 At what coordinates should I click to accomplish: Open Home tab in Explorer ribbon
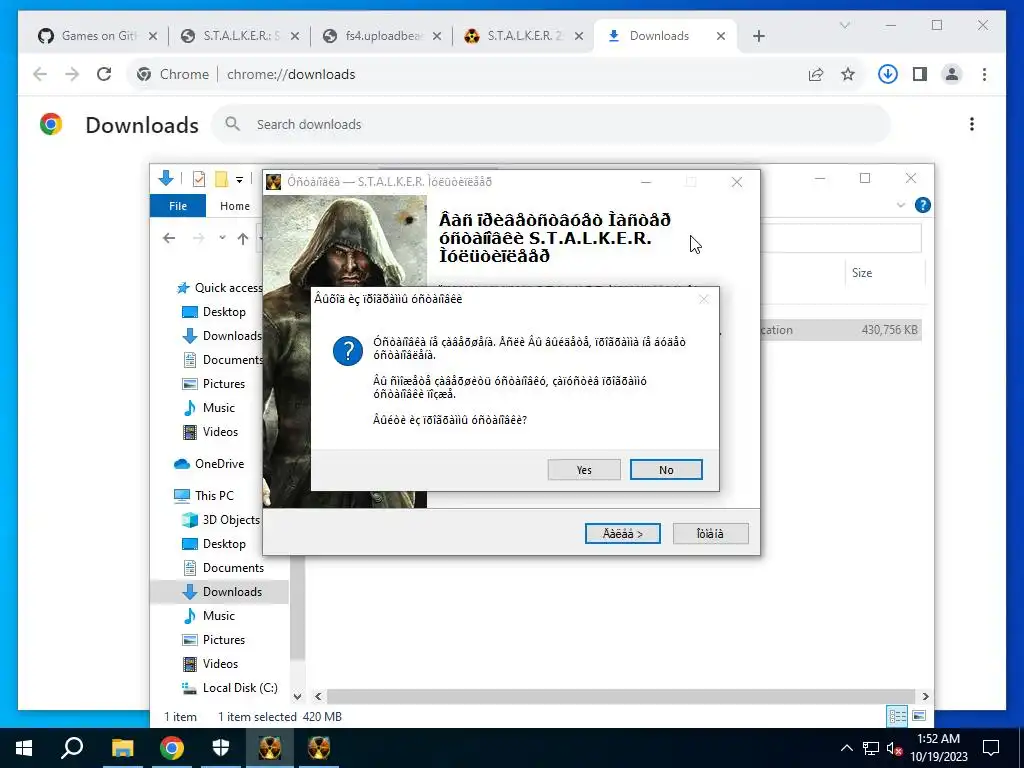click(x=234, y=206)
